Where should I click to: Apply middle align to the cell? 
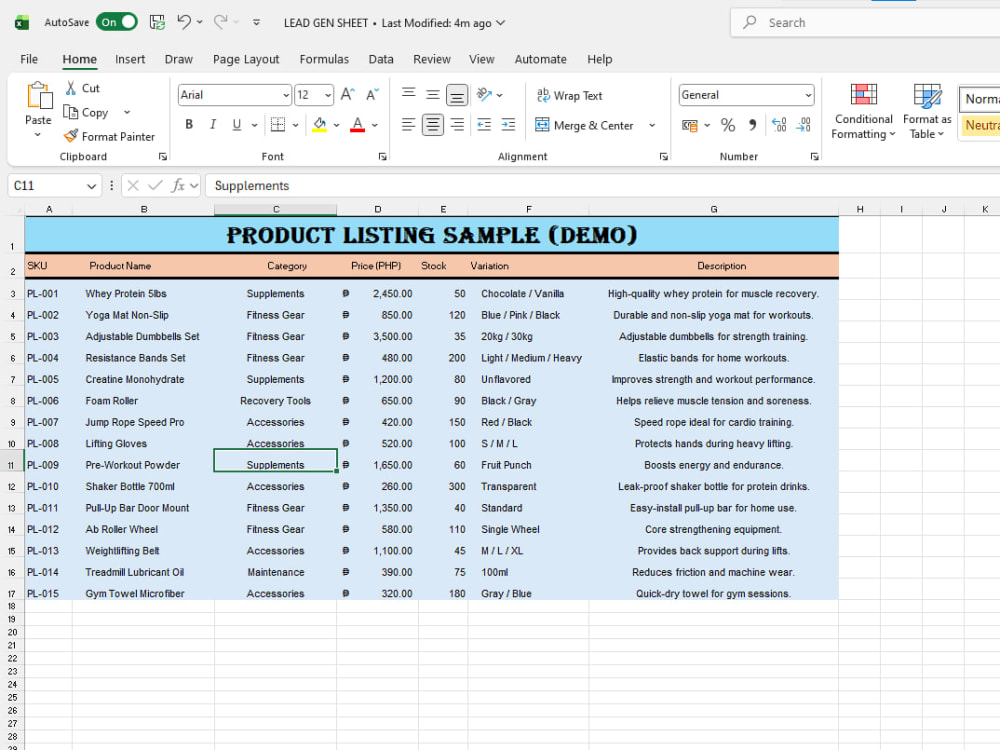click(x=432, y=95)
